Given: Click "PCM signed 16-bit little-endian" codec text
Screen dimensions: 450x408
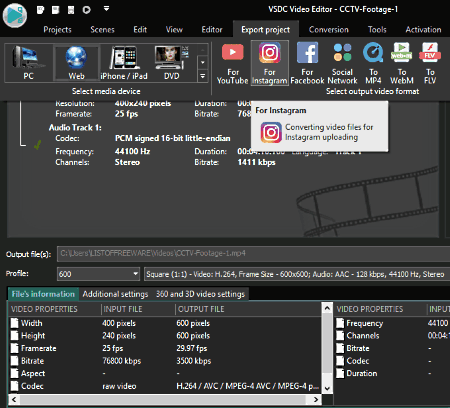Looking at the screenshot, I should point(173,138).
